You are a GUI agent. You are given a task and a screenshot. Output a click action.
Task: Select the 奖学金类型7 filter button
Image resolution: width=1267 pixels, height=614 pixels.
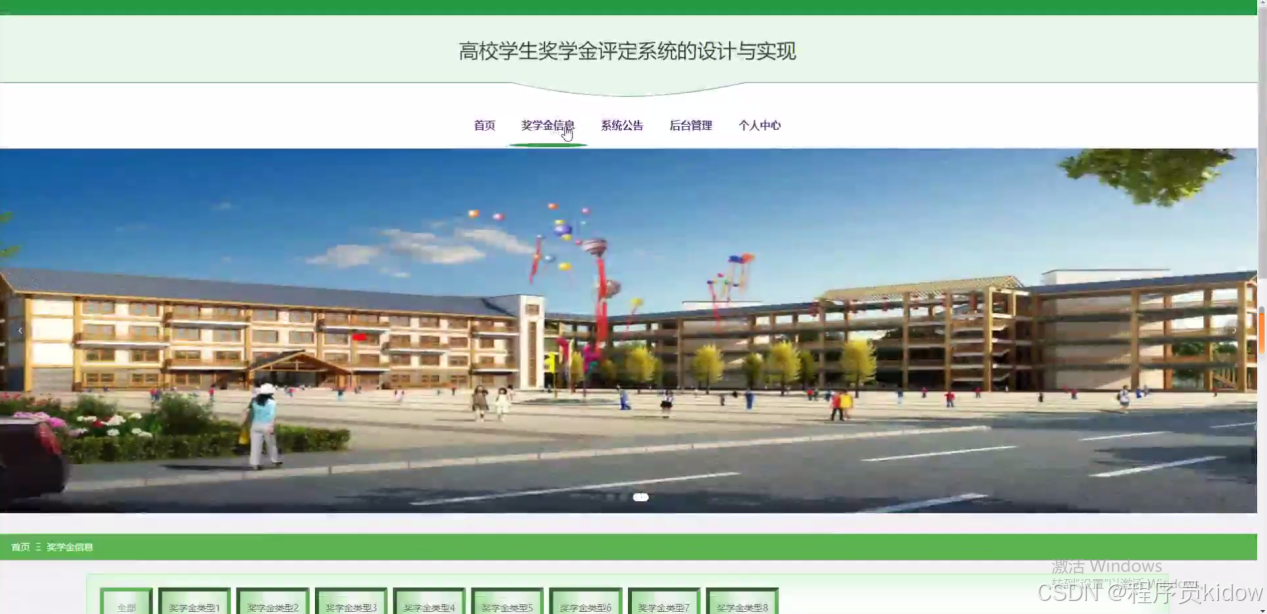(x=663, y=603)
